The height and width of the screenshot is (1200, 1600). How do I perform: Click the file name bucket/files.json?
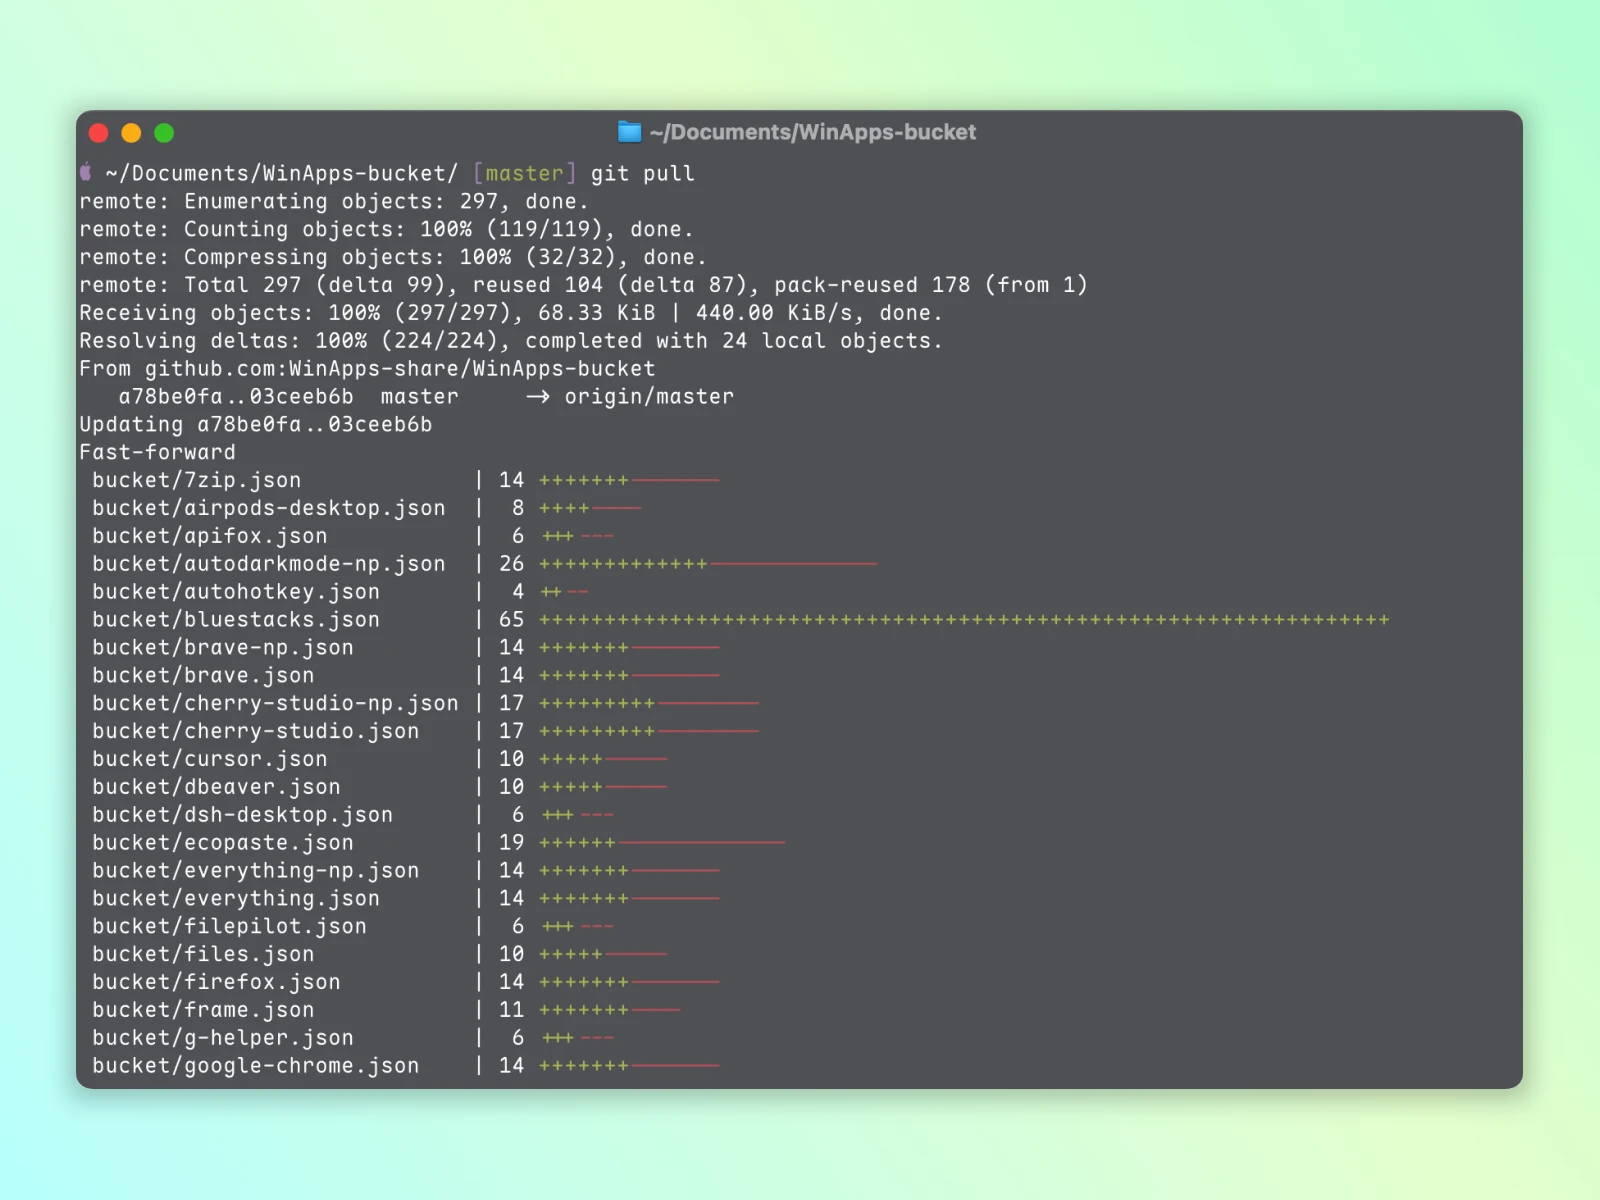203,955
